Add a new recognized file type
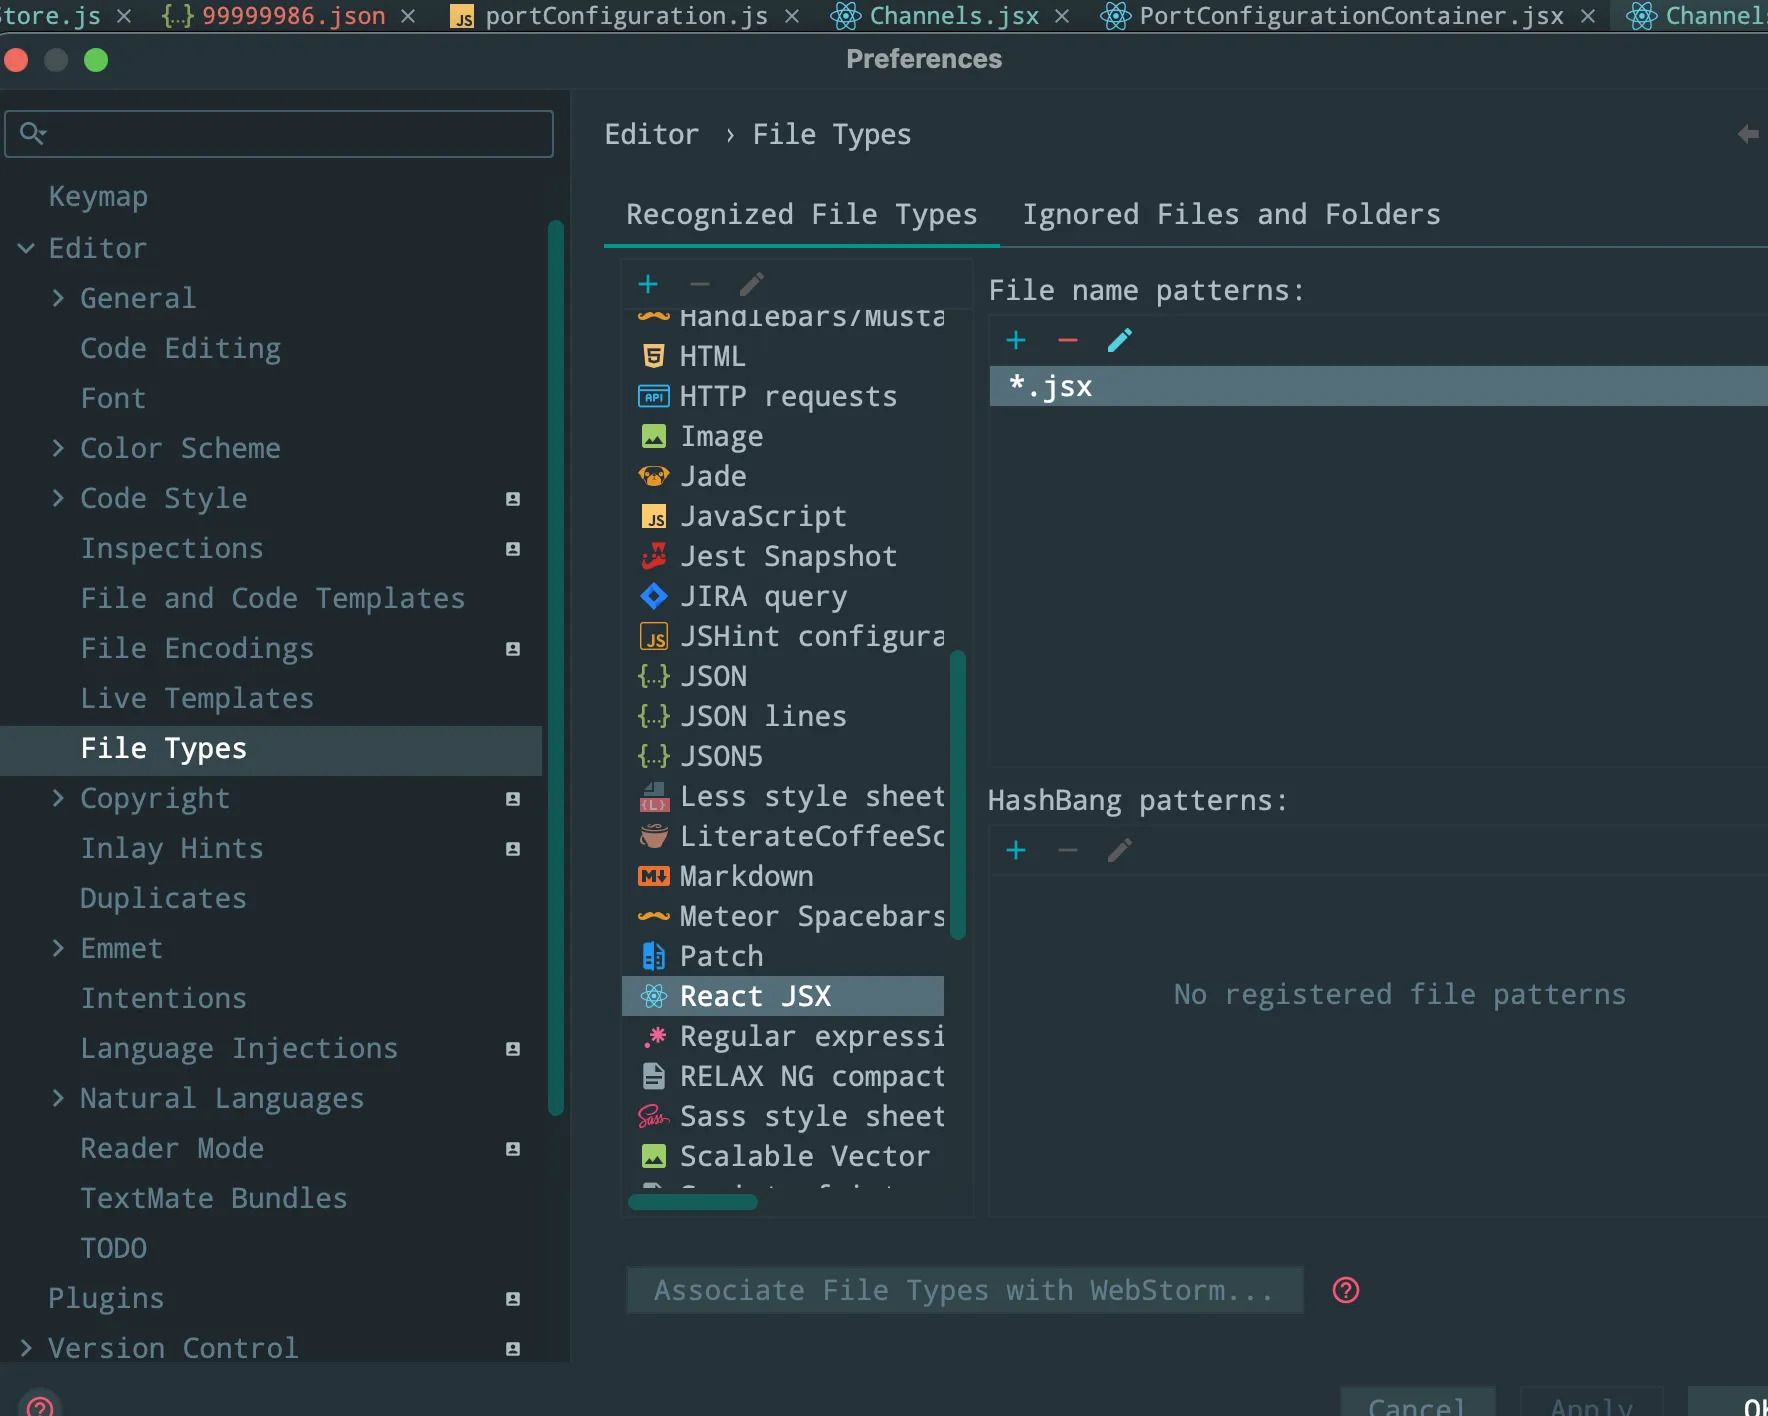Viewport: 1768px width, 1416px height. pos(648,285)
